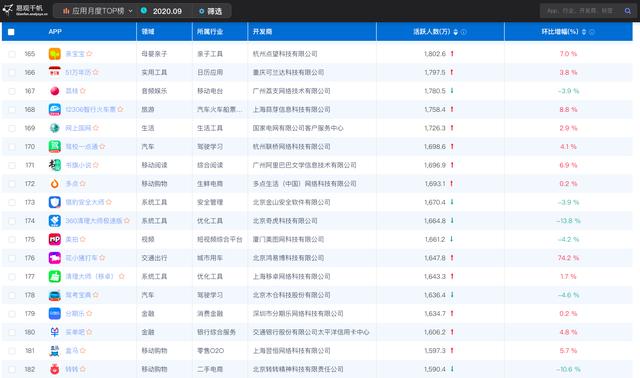This screenshot has height=378, width=640.
Task: Check the checkbox for row 174
Action: coord(12,221)
